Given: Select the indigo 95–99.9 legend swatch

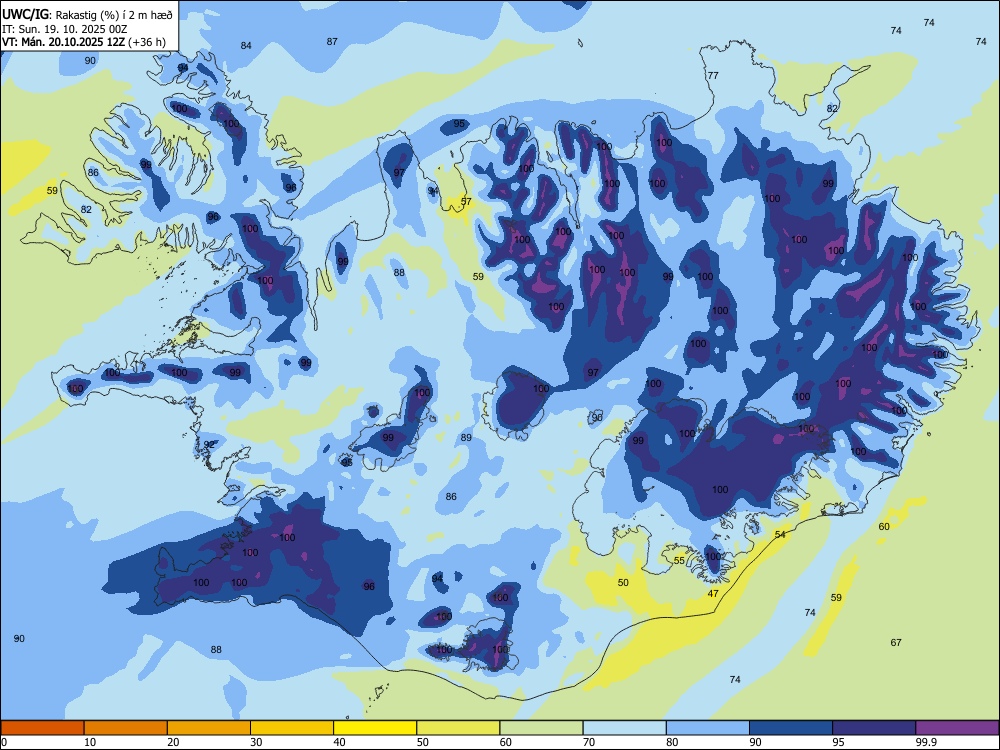Looking at the screenshot, I should 874,728.
